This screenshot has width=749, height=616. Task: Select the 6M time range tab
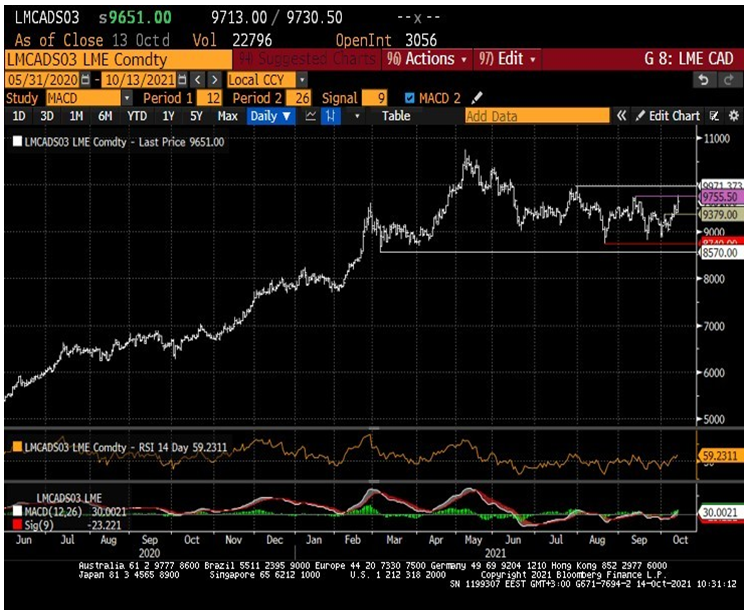(105, 116)
